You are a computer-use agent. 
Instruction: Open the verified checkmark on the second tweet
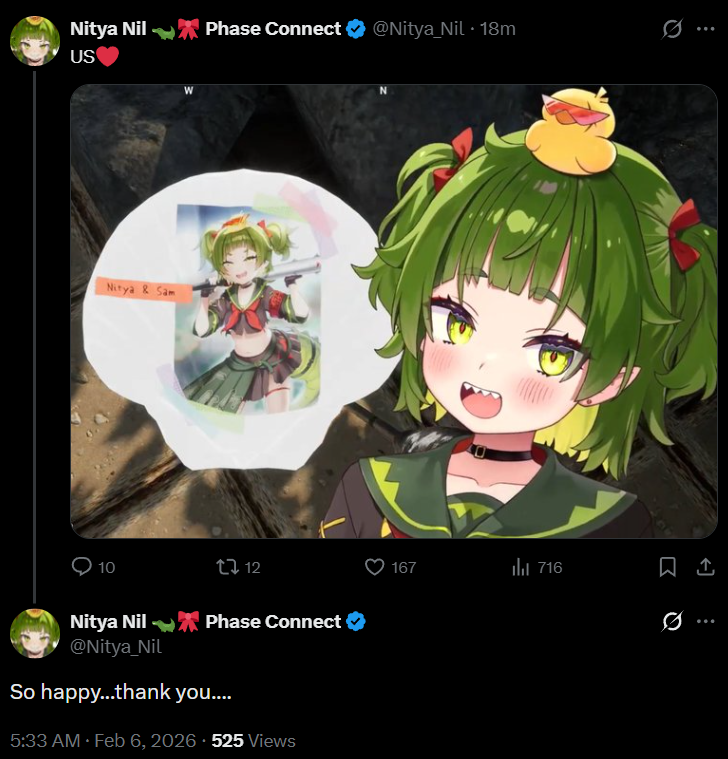[x=356, y=622]
